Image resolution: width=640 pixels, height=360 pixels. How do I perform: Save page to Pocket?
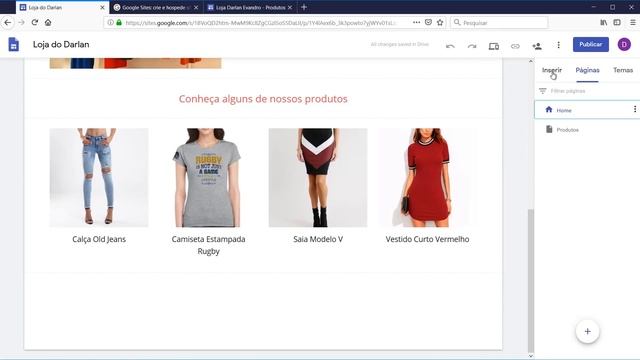pos(428,22)
